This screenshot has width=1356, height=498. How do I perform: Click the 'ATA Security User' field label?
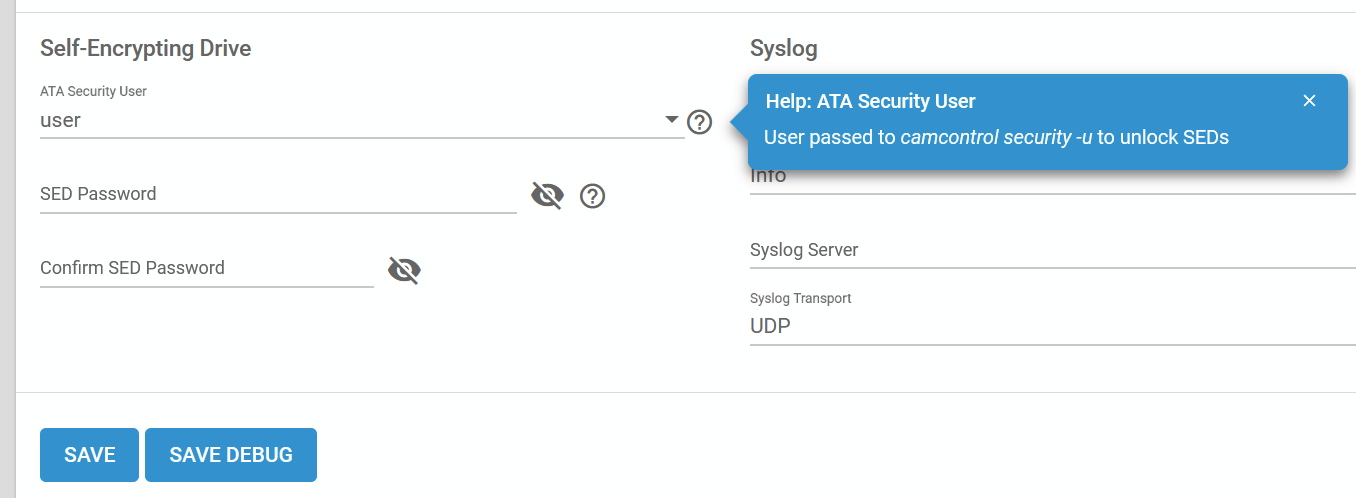93,91
